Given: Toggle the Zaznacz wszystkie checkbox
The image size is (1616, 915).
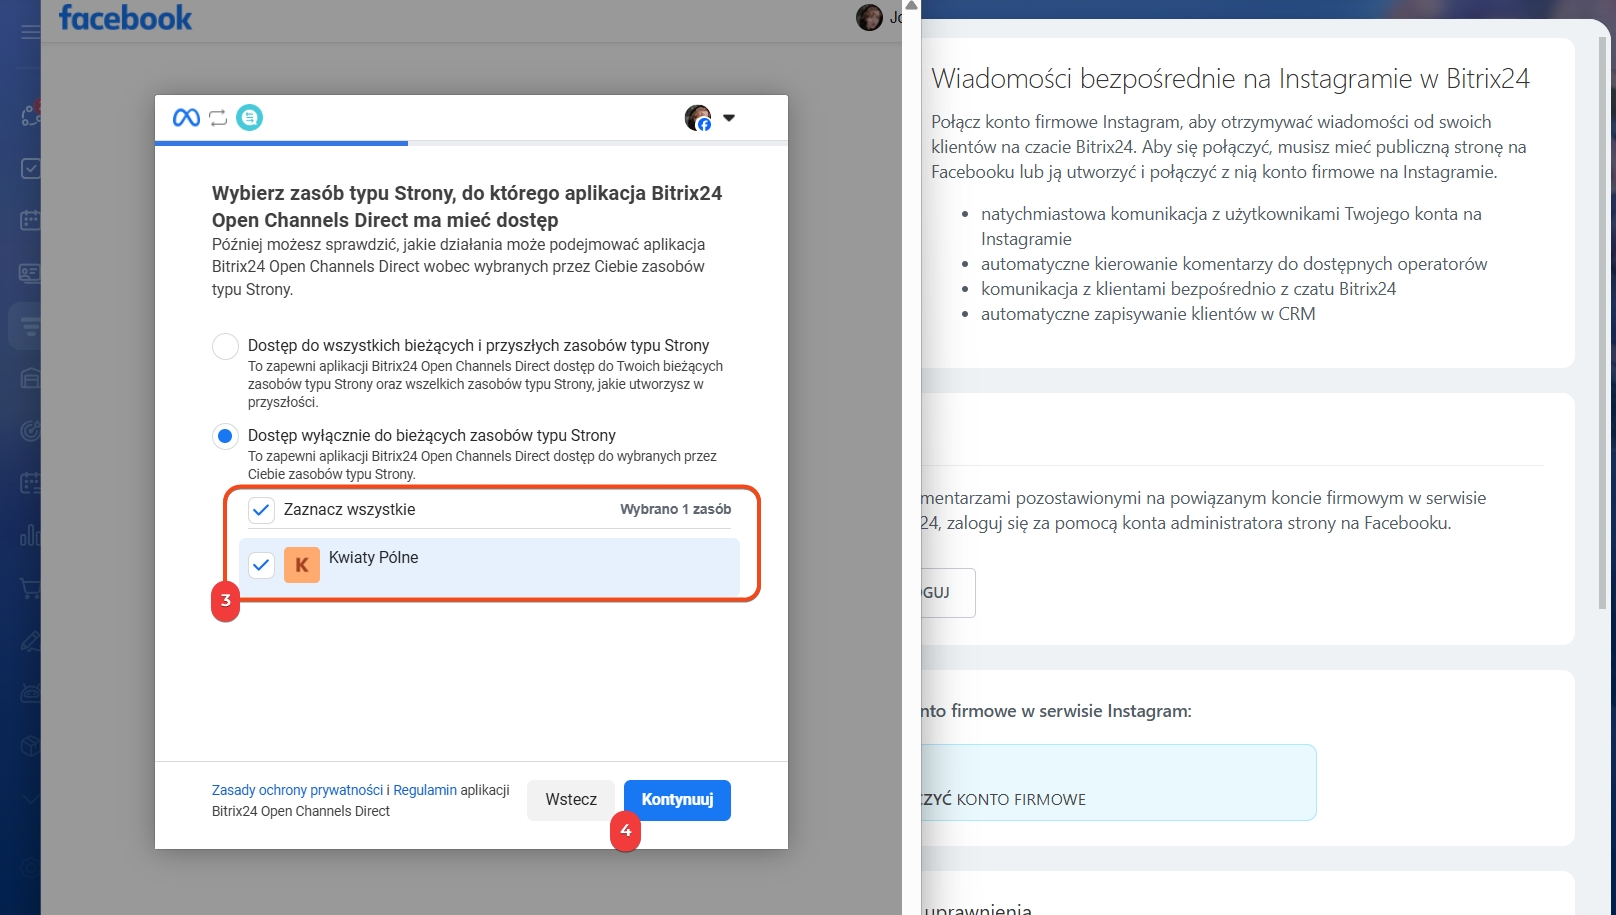Looking at the screenshot, I should click(x=261, y=510).
